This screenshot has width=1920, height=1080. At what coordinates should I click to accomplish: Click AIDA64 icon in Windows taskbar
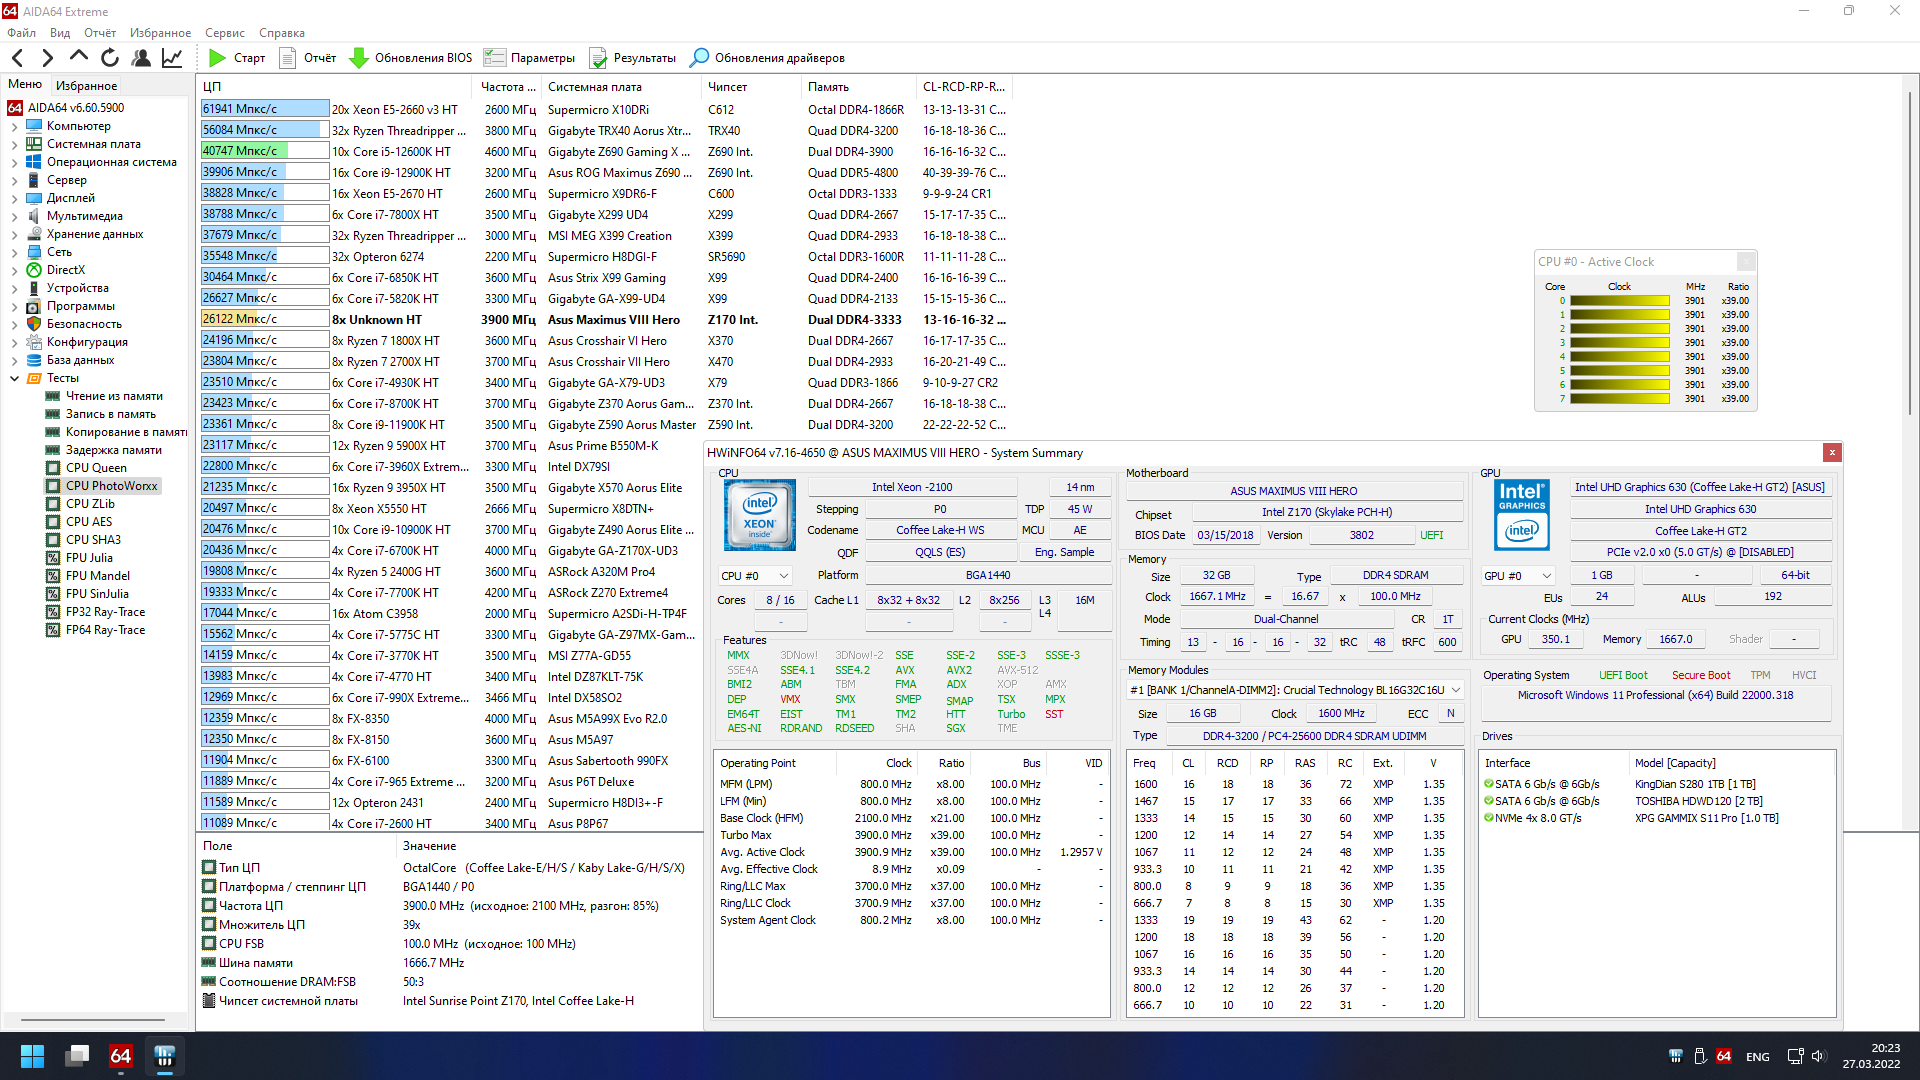pos(120,1056)
